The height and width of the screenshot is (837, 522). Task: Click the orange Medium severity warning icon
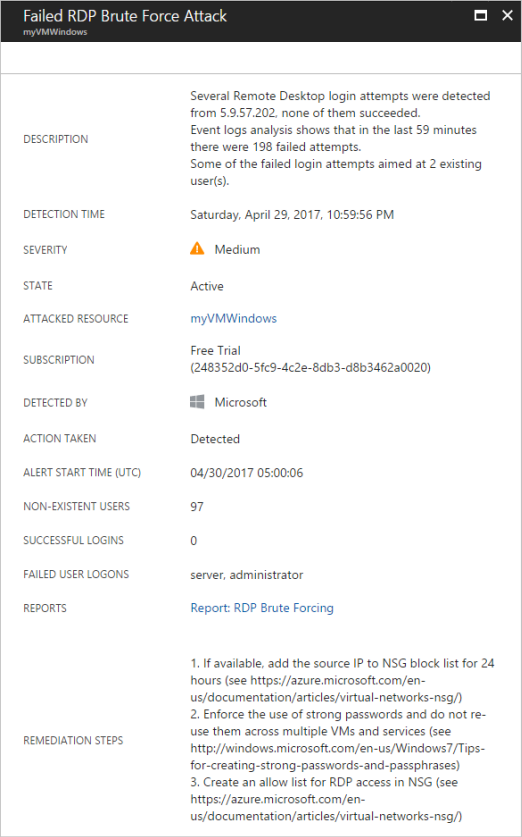[197, 249]
